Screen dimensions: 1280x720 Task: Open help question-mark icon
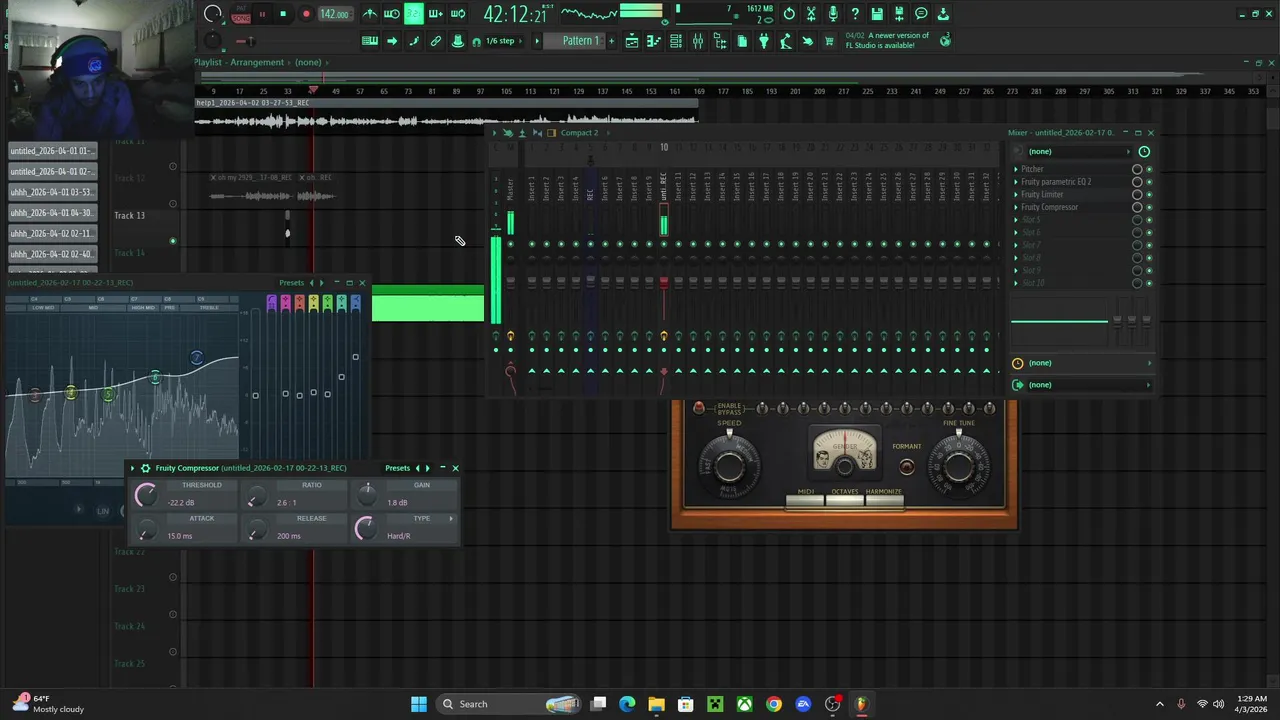tap(855, 14)
